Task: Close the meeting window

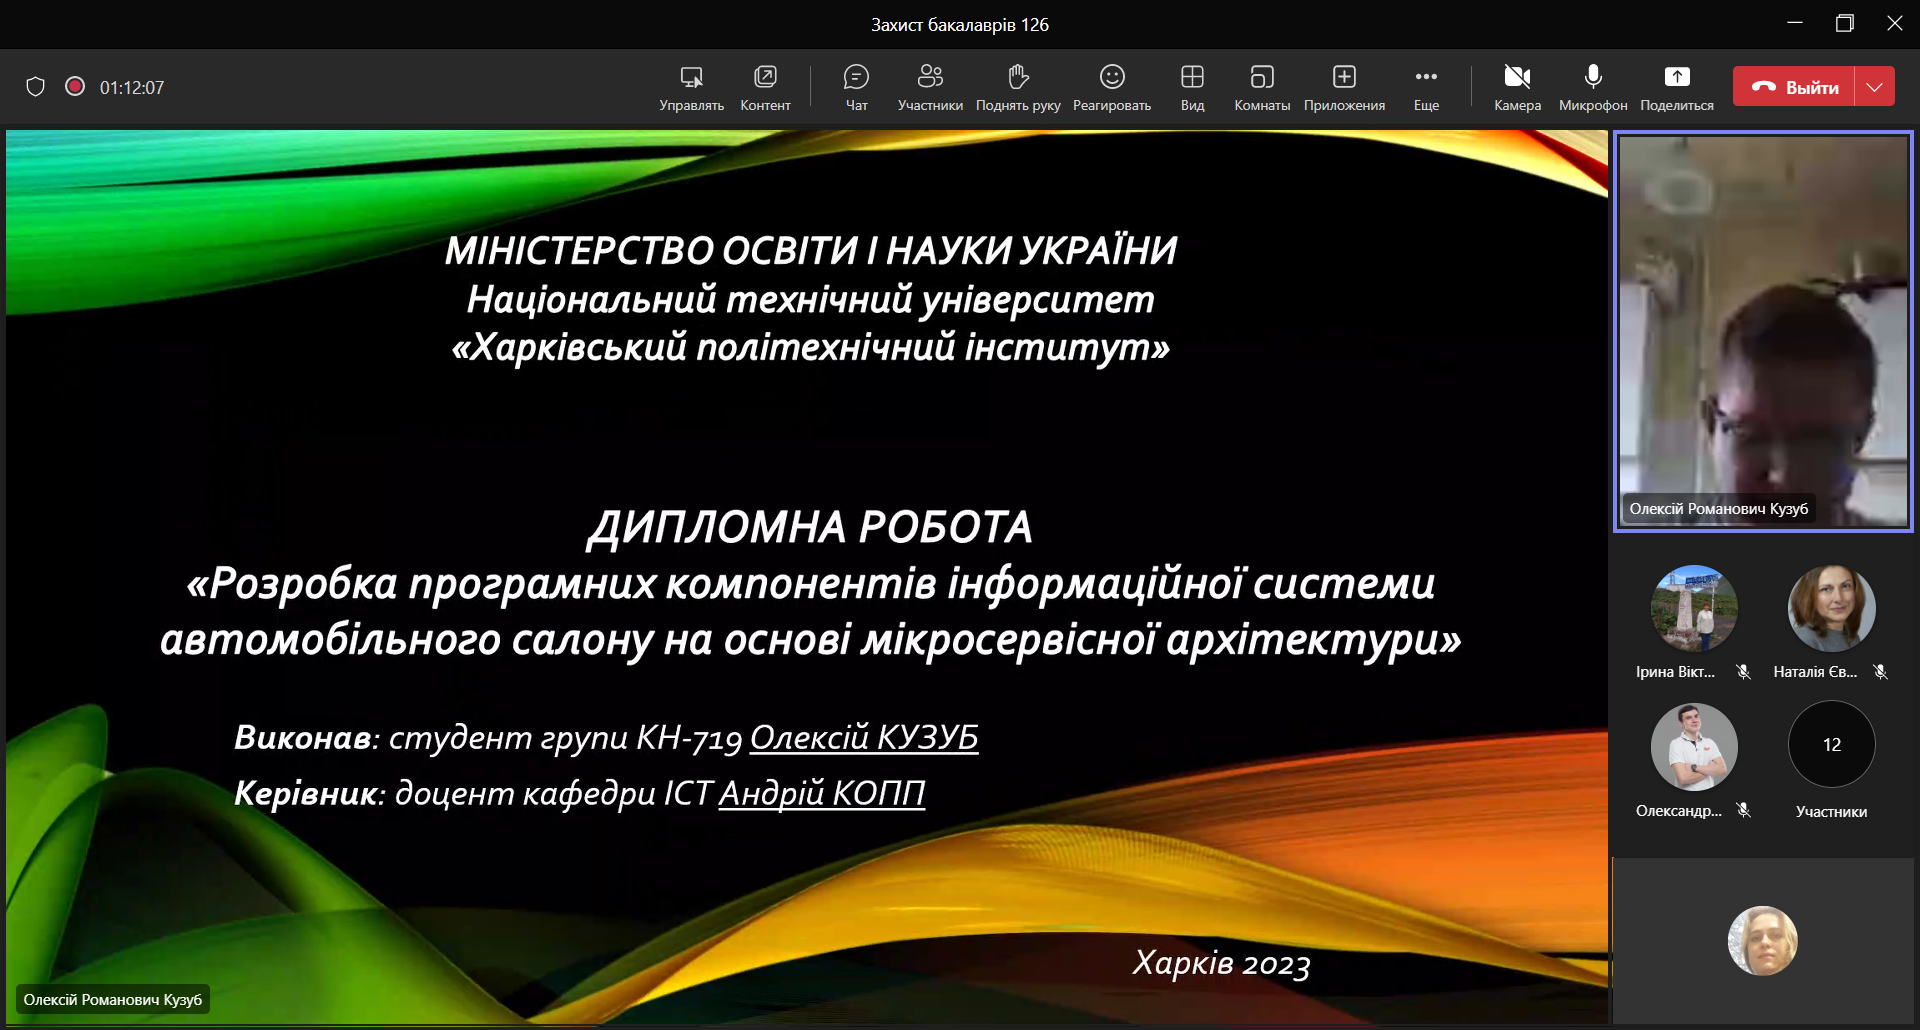Action: [x=1895, y=23]
